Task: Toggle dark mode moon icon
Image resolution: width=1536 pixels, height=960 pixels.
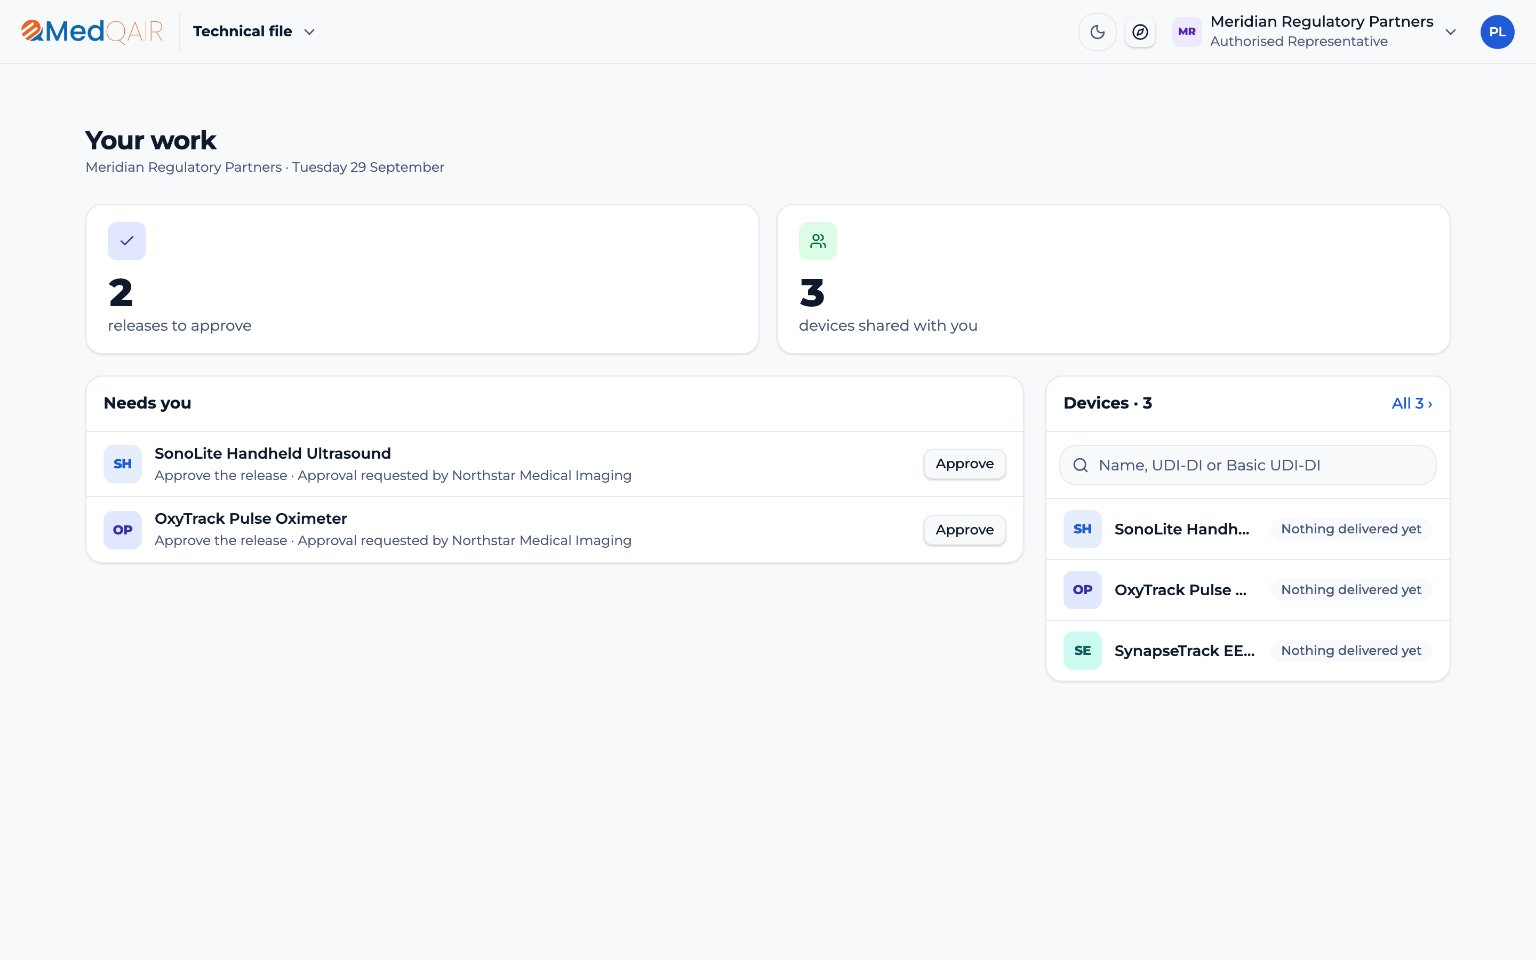Action: [x=1097, y=32]
